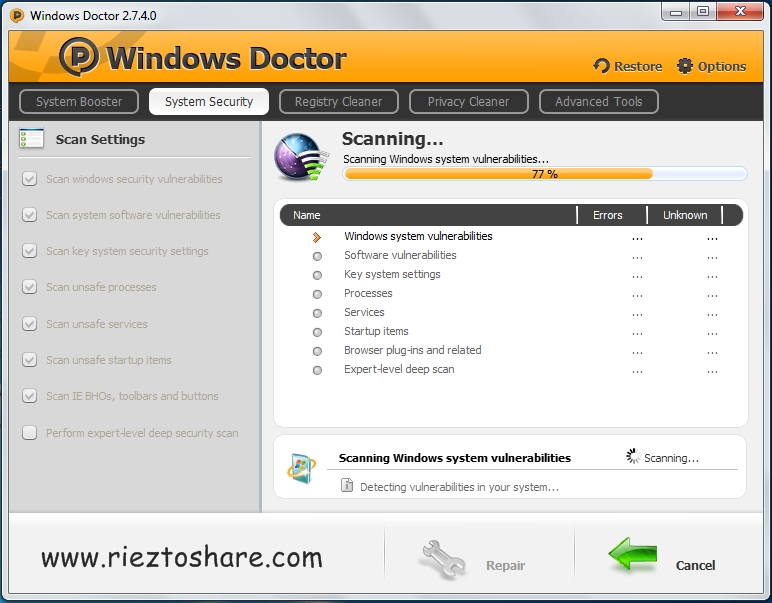772x603 pixels.
Task: Toggle Scan unsafe processes checkbox
Action: tap(30, 286)
